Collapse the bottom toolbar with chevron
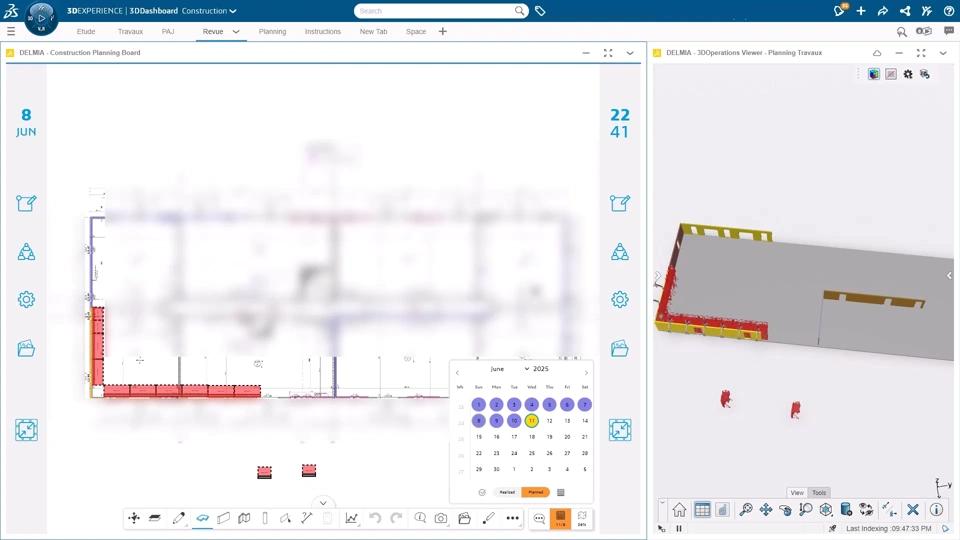Viewport: 960px width, 540px height. 323,503
